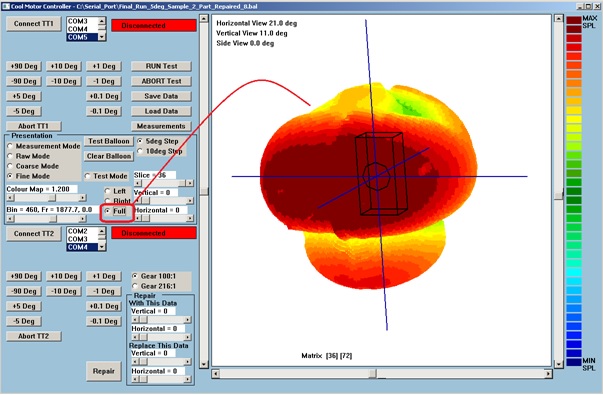Viewport: 603px width, 395px height.
Task: Click the right arrow of Slice slider
Action: tap(190, 183)
